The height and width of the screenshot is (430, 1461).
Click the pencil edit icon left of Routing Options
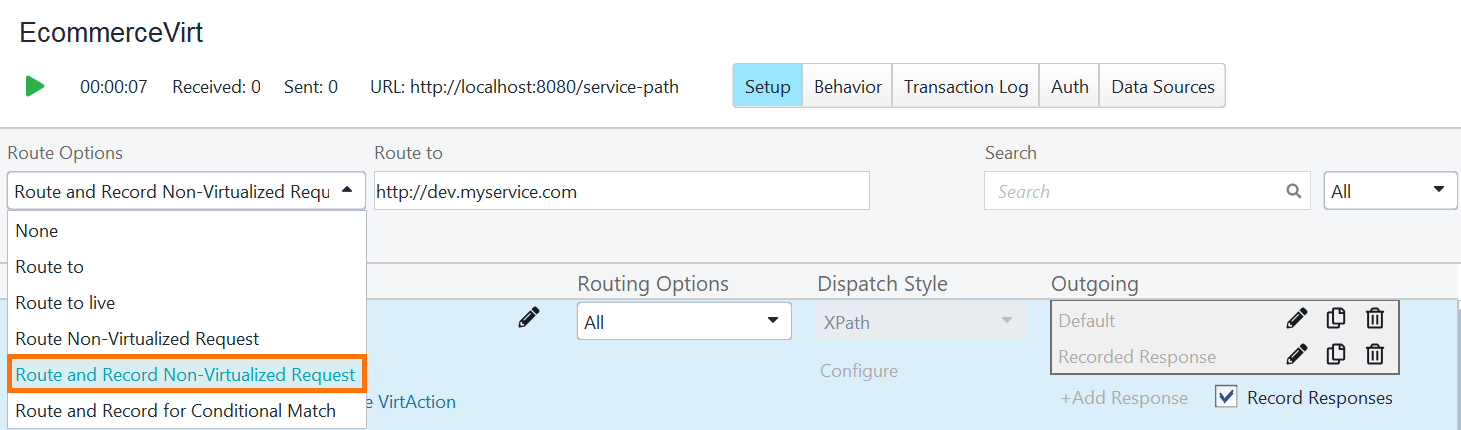click(x=529, y=318)
